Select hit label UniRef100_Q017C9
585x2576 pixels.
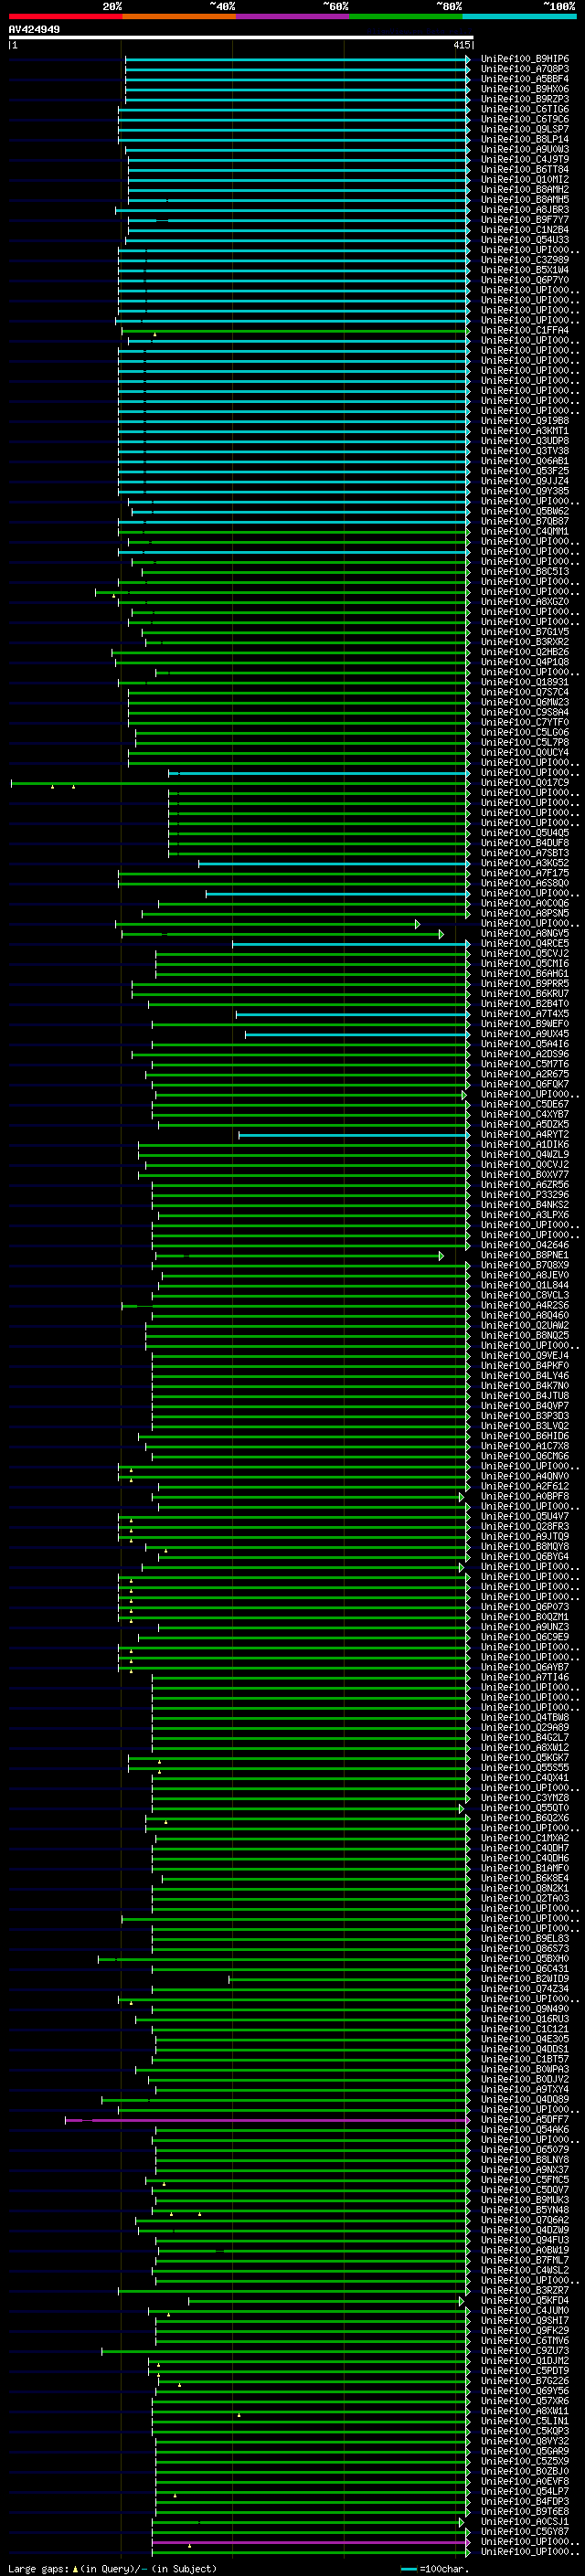pyautogui.click(x=525, y=783)
